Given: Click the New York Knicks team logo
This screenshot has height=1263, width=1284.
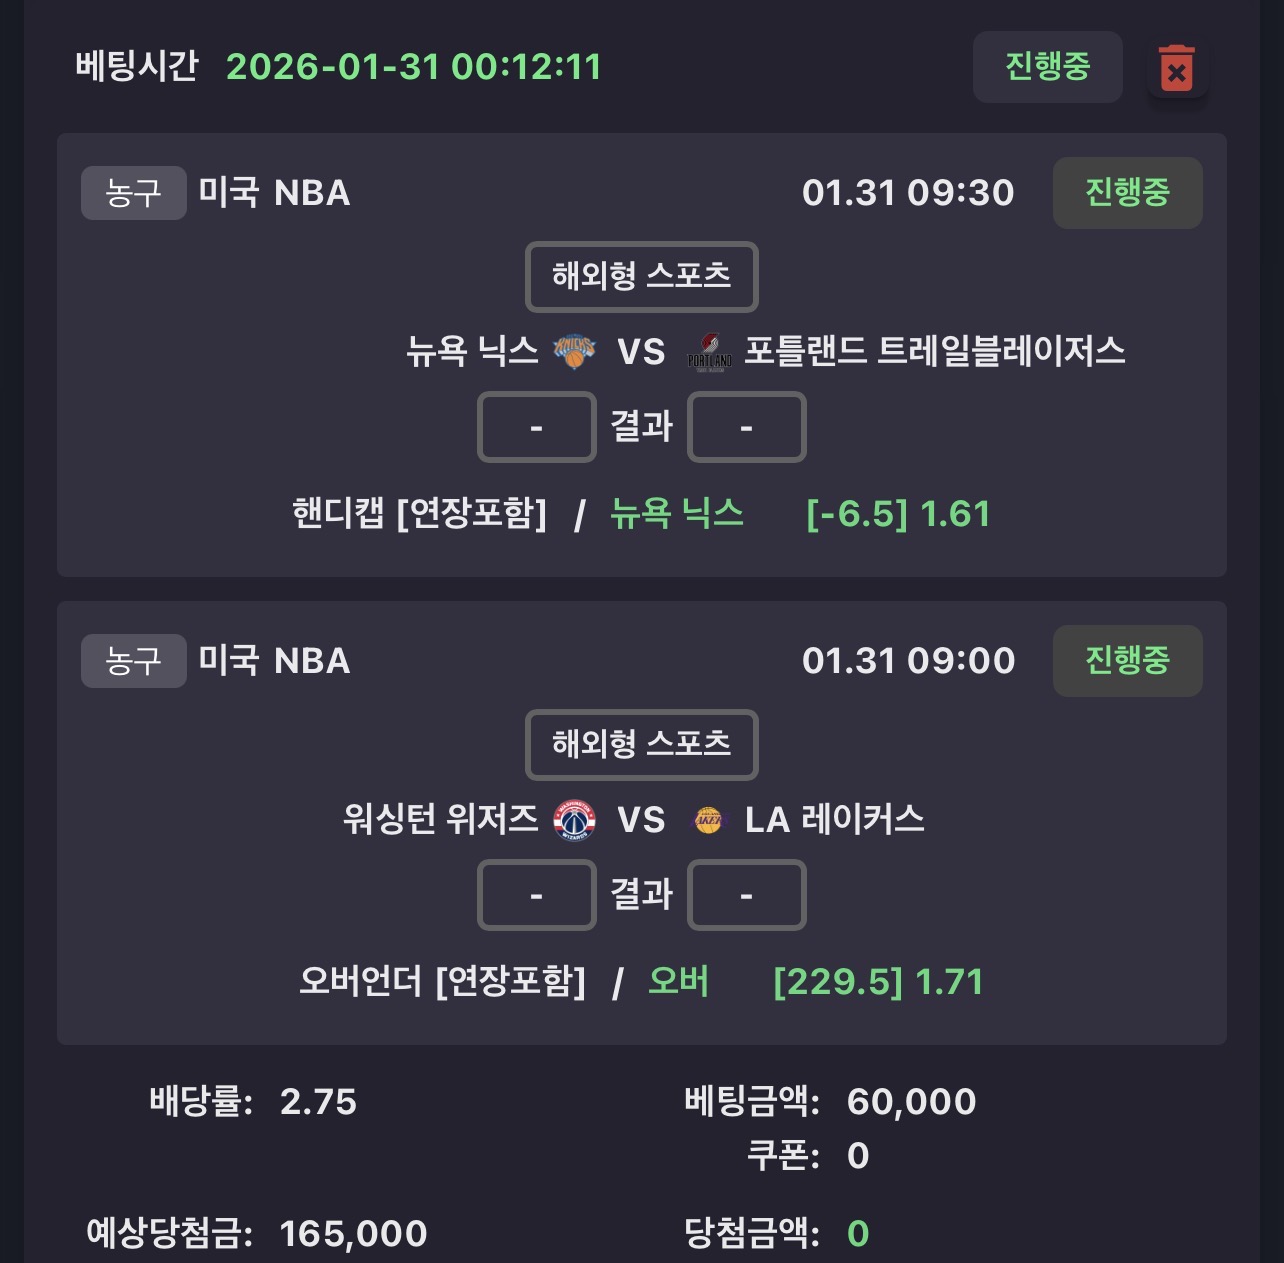Looking at the screenshot, I should [x=575, y=352].
